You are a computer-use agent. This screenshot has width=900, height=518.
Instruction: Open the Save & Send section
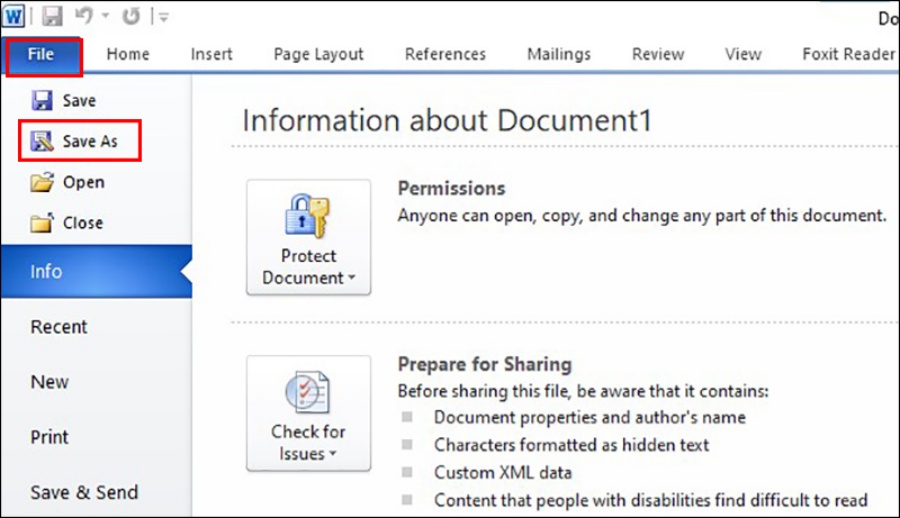tap(84, 492)
